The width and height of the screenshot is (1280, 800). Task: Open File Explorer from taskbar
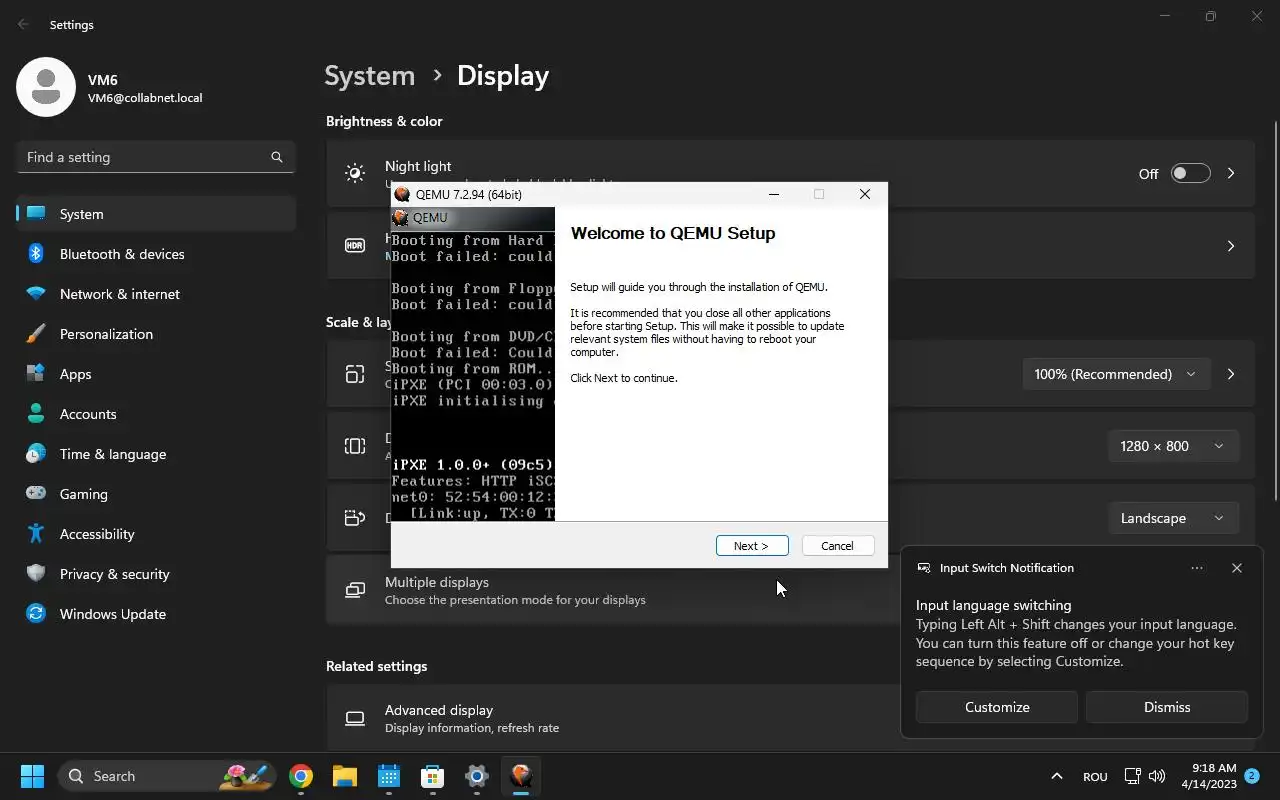click(x=345, y=776)
